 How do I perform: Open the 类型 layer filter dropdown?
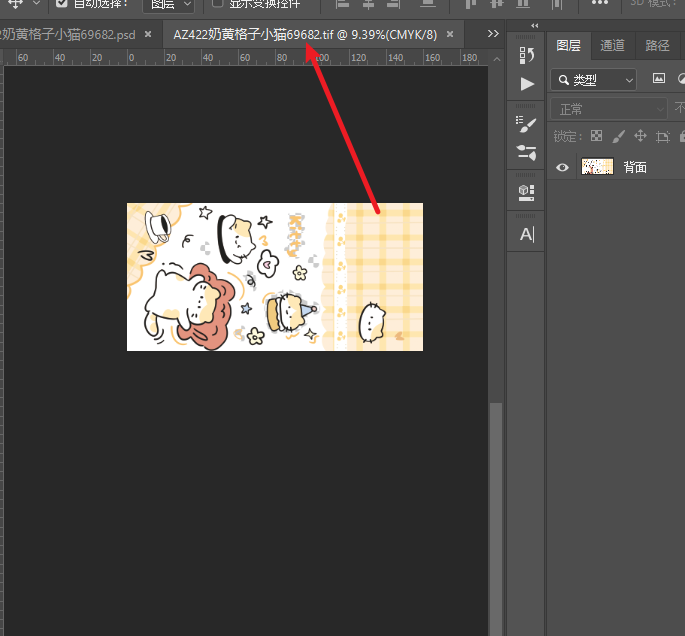(x=593, y=80)
